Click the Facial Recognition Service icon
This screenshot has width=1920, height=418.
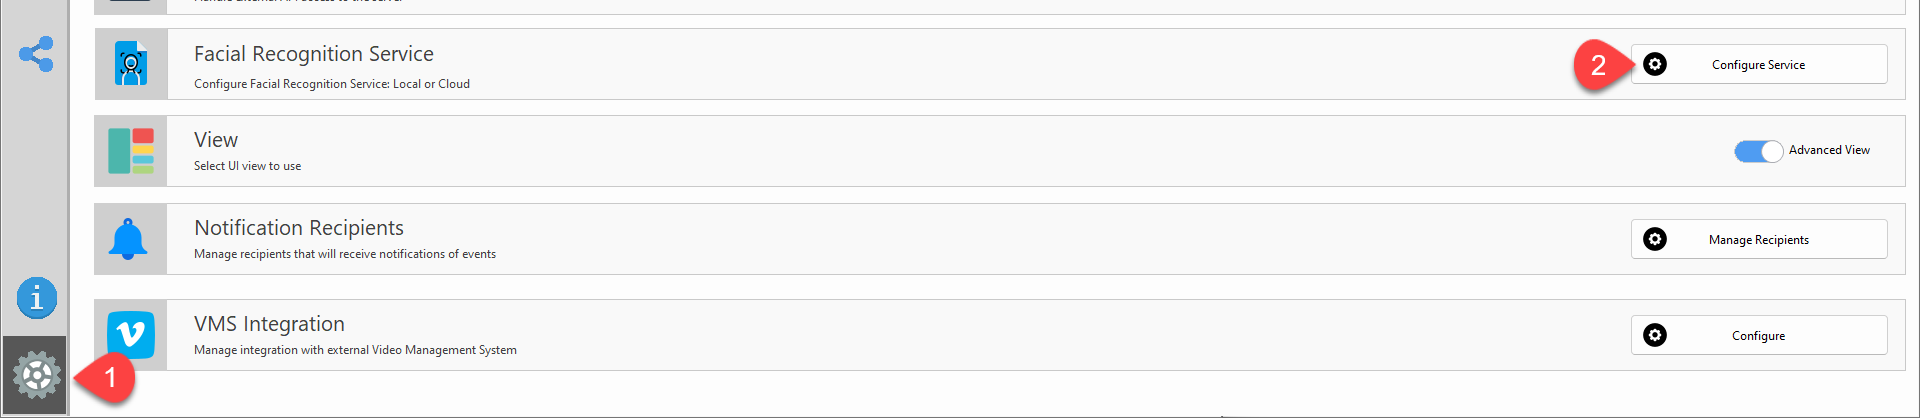[x=131, y=64]
